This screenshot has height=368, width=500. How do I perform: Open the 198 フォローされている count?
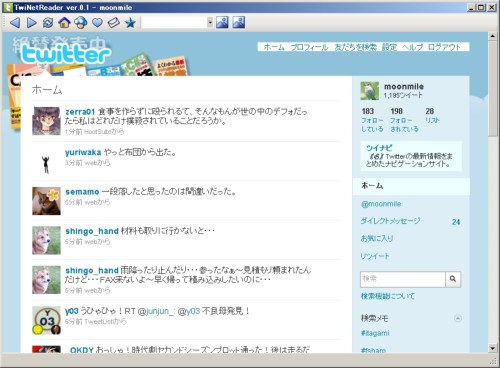404,120
